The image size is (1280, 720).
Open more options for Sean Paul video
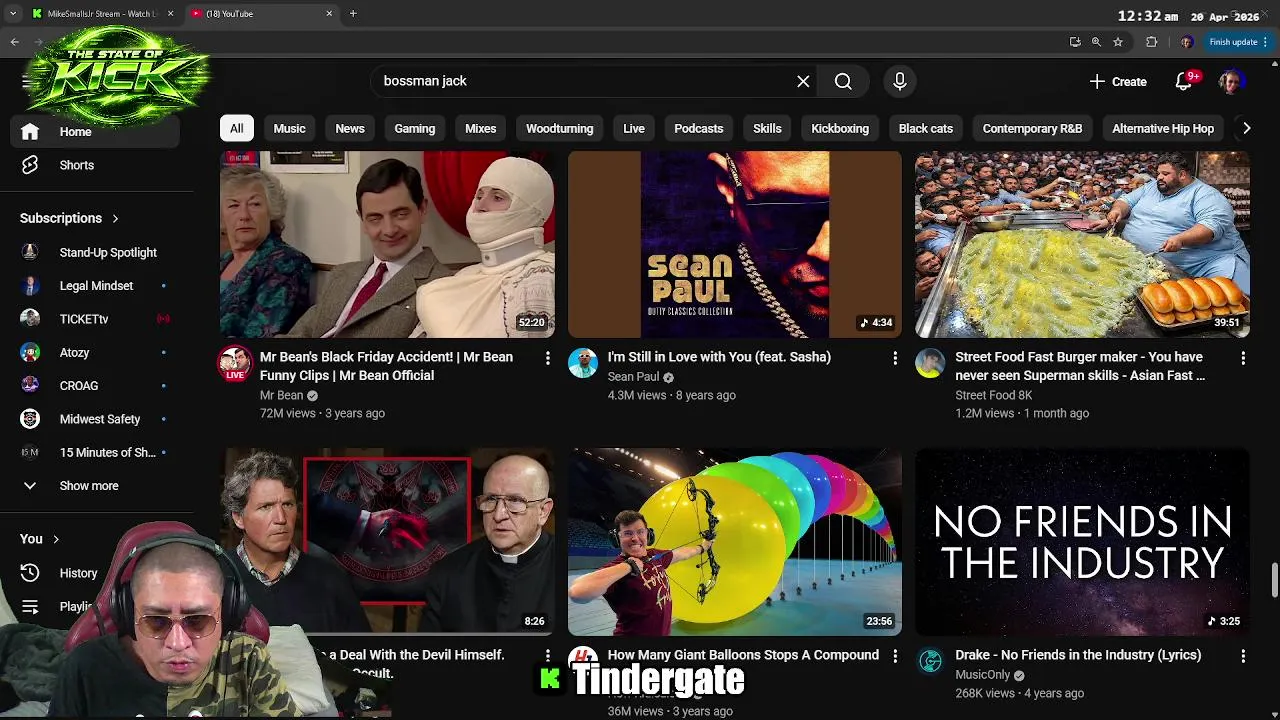pos(895,358)
